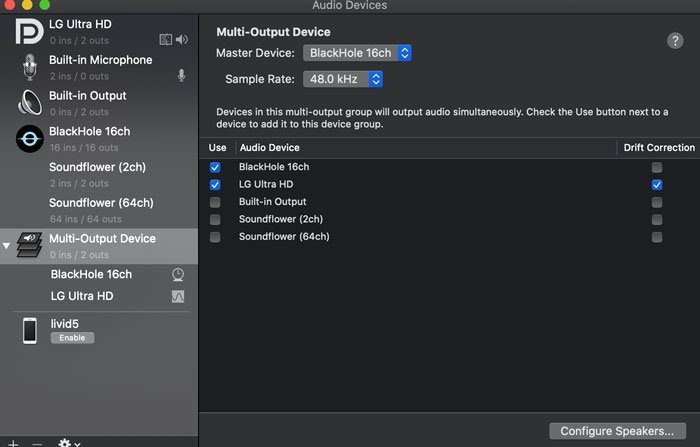Click master clock icon beside BlackHole 16ch sub-device
This screenshot has width=700, height=447.
point(178,274)
